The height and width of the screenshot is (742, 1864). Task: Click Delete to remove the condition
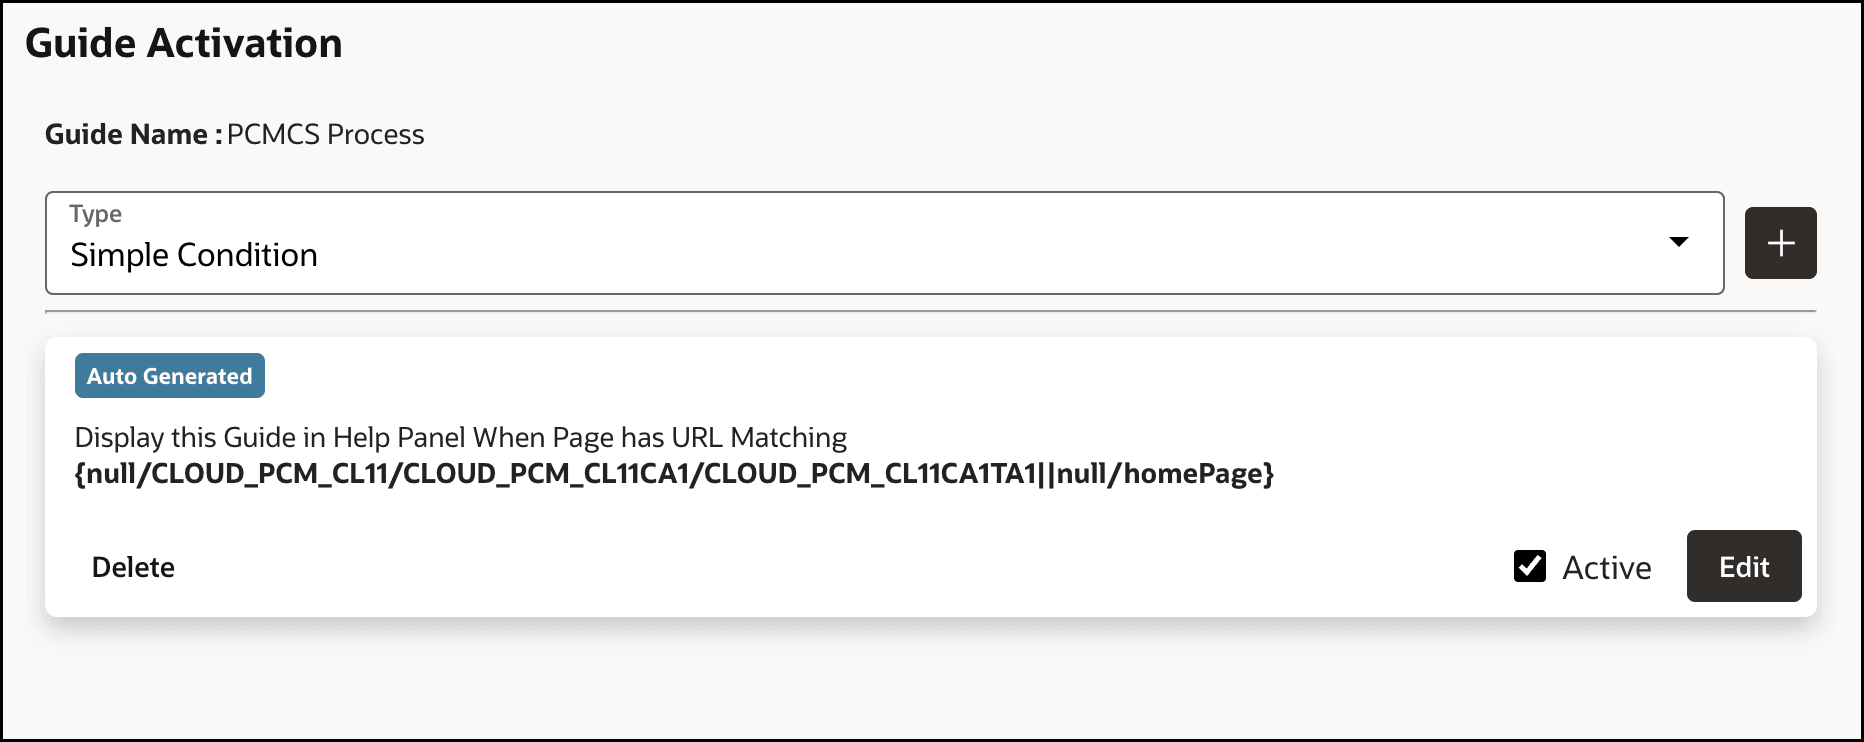(133, 567)
